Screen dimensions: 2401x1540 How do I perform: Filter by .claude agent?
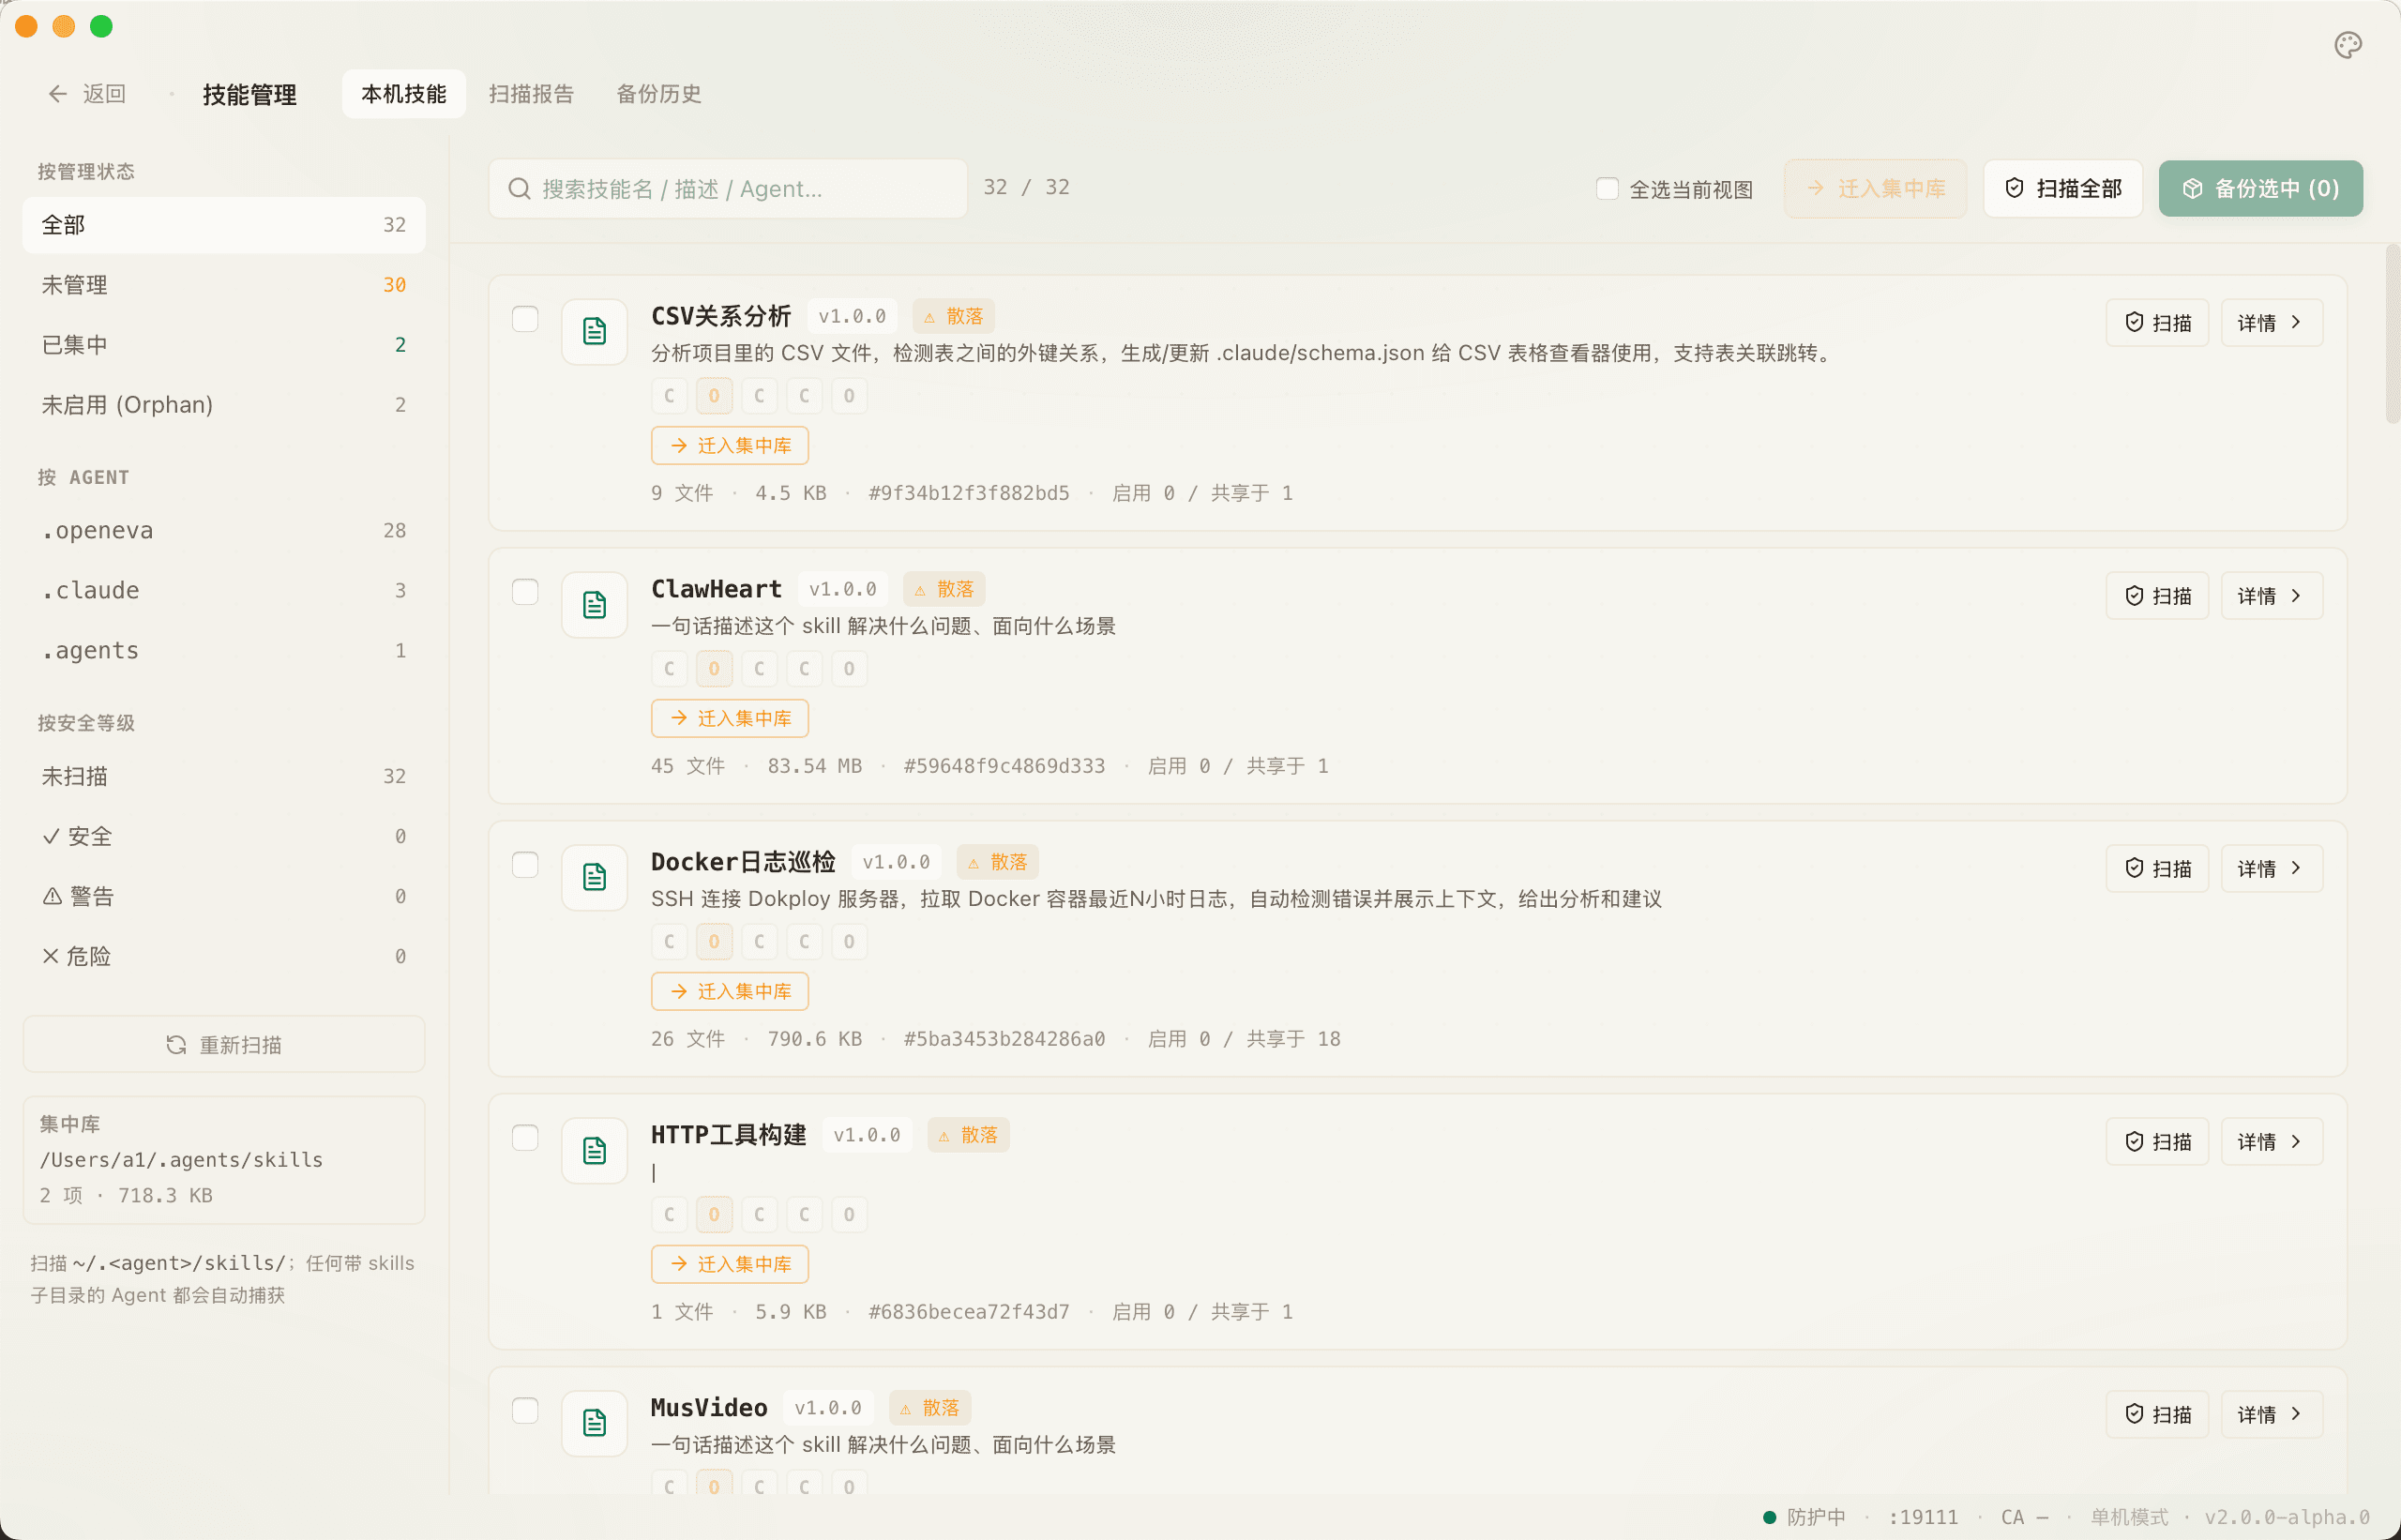[224, 590]
